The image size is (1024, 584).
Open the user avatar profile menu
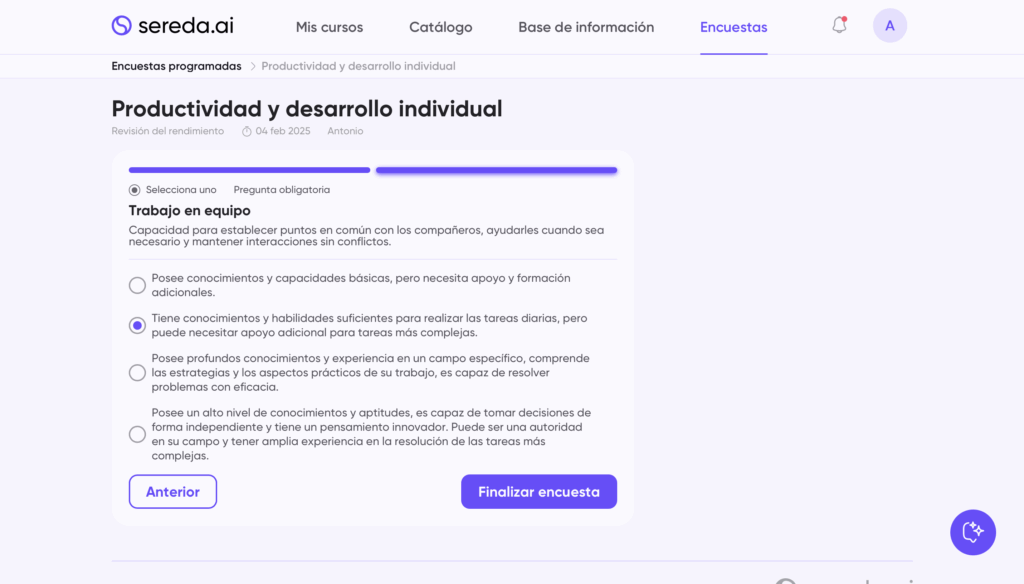click(x=889, y=26)
